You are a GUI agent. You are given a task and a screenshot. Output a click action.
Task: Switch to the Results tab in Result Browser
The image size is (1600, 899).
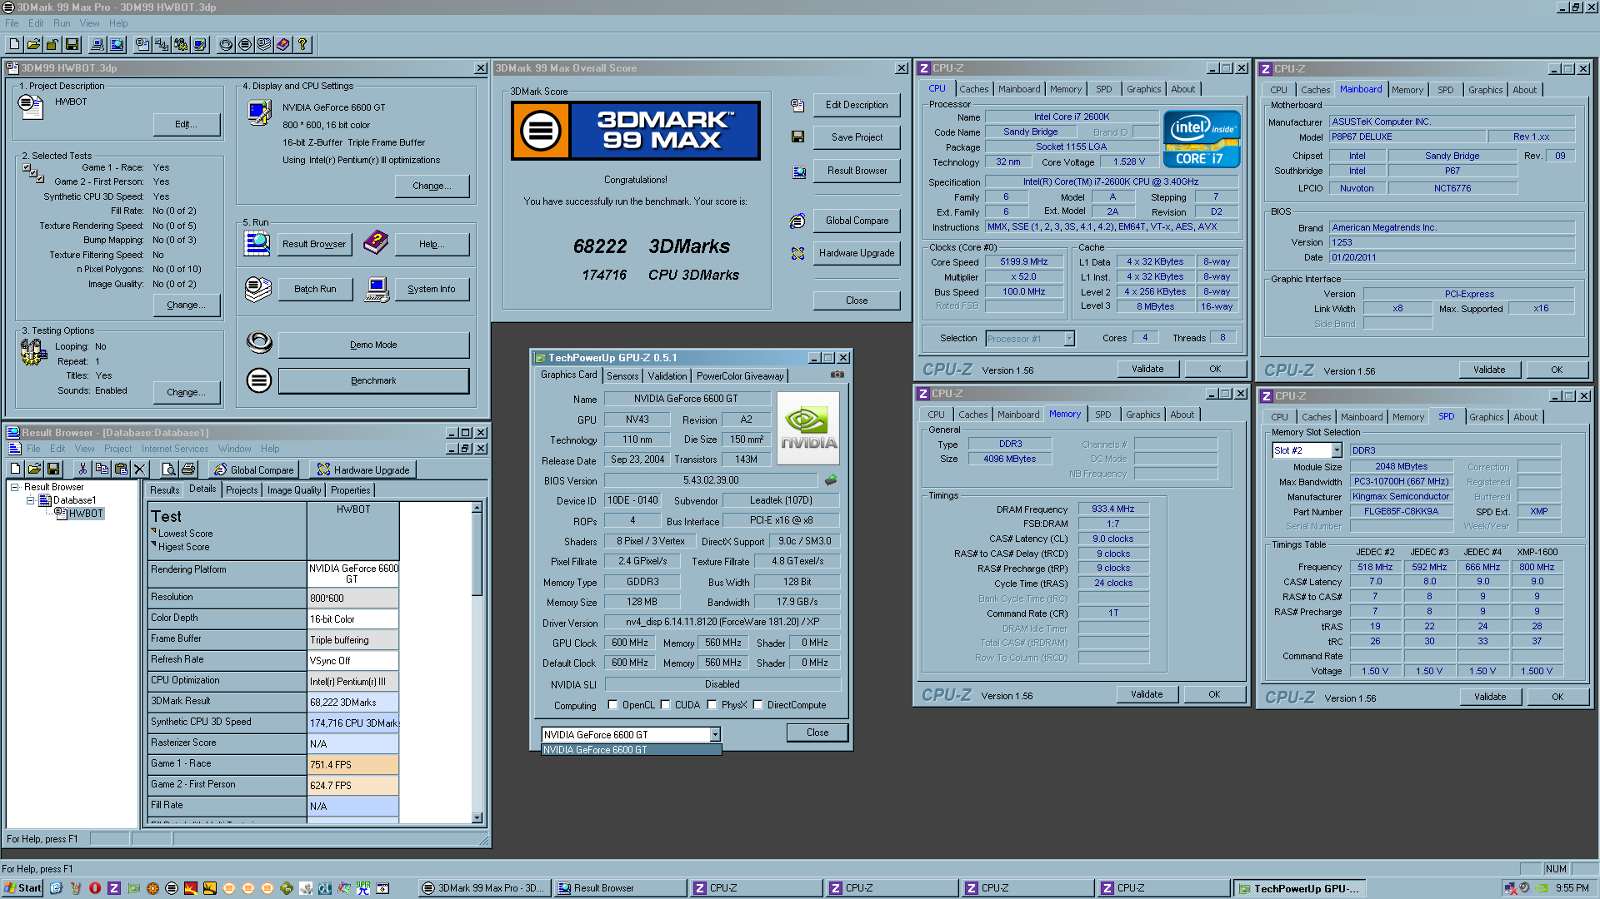[x=165, y=490]
